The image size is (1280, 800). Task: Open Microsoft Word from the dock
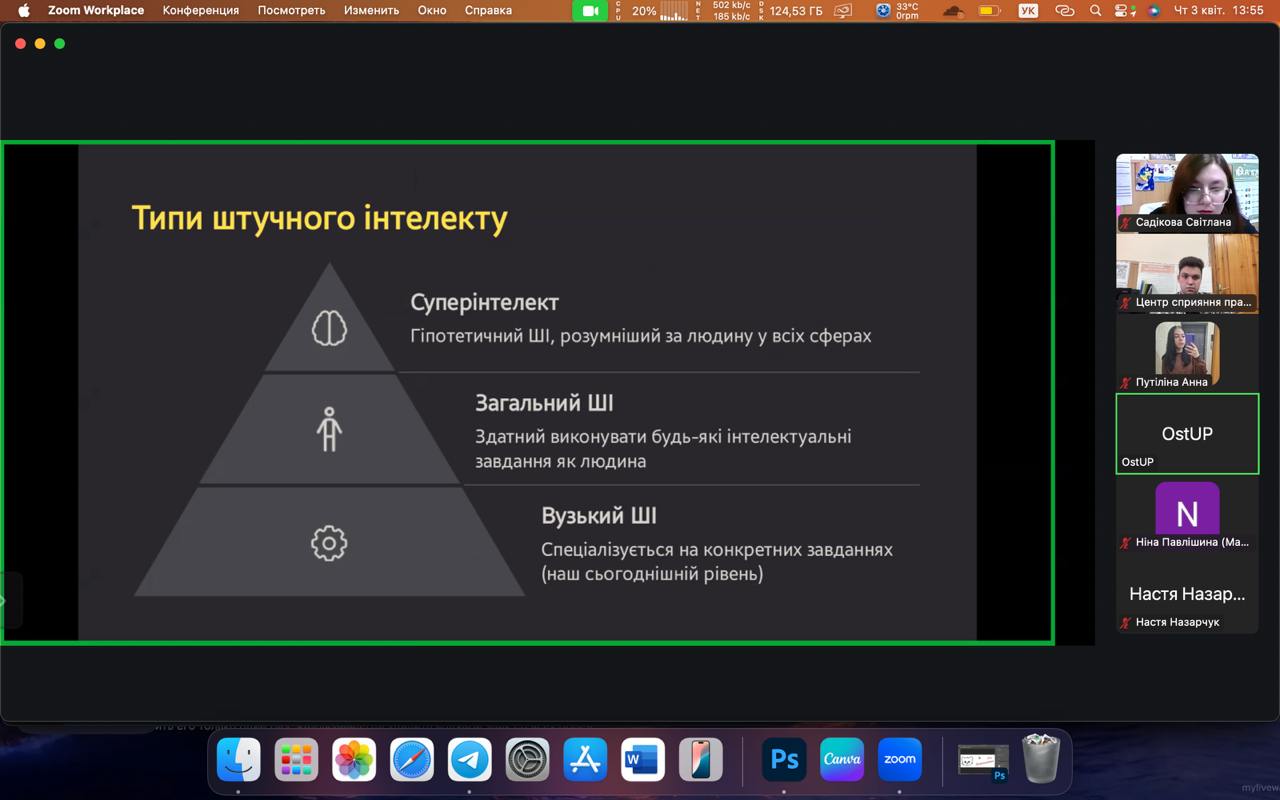pos(642,760)
